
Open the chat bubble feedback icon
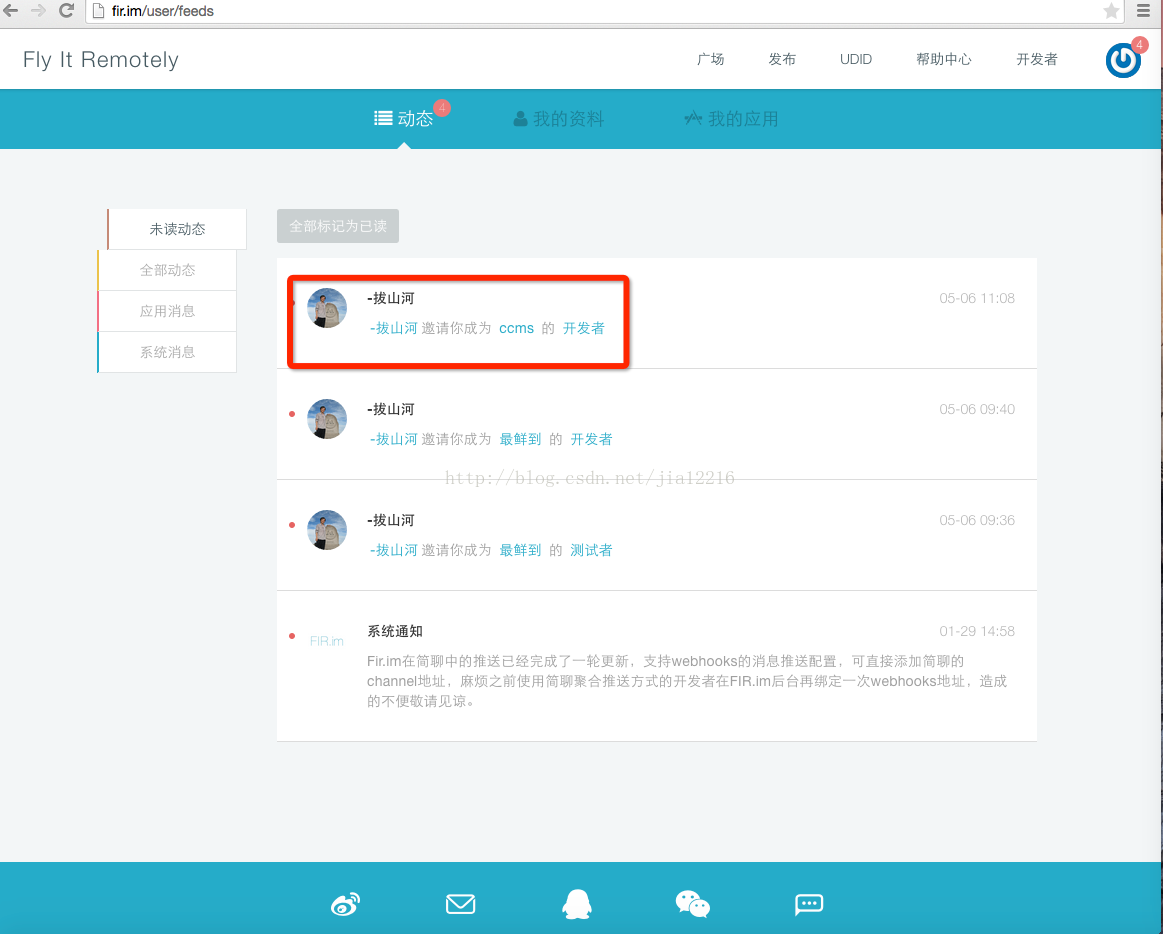click(808, 905)
